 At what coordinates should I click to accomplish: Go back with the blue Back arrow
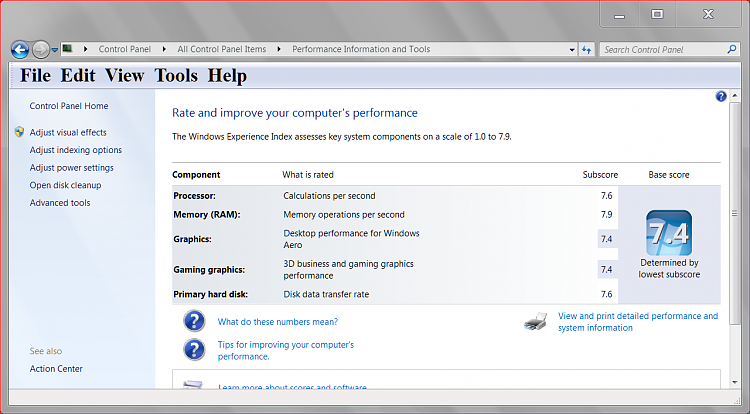coord(20,49)
